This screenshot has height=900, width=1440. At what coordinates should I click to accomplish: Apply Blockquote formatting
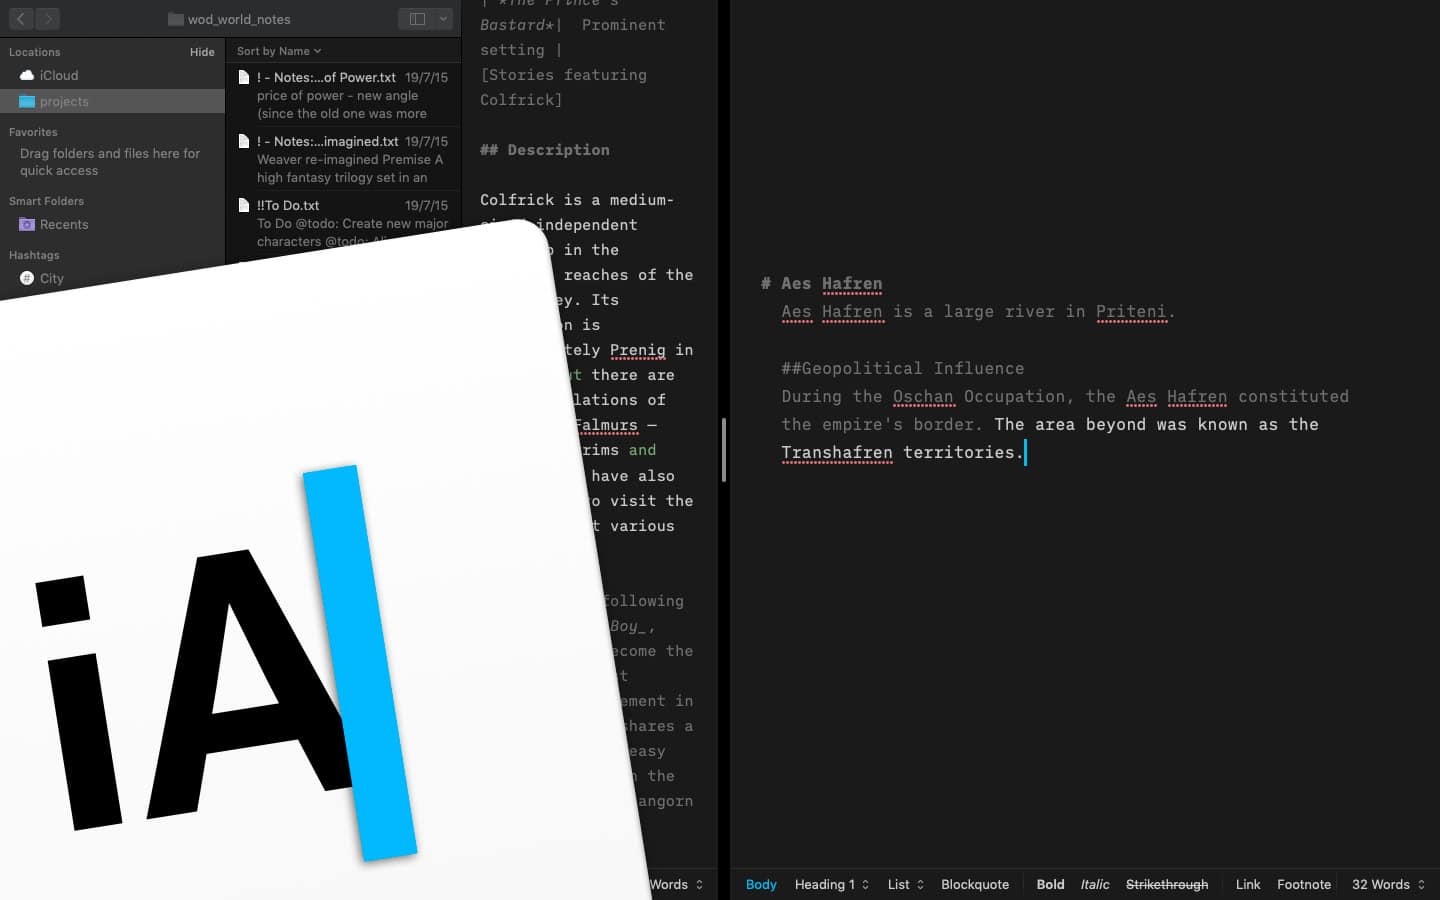[975, 884]
